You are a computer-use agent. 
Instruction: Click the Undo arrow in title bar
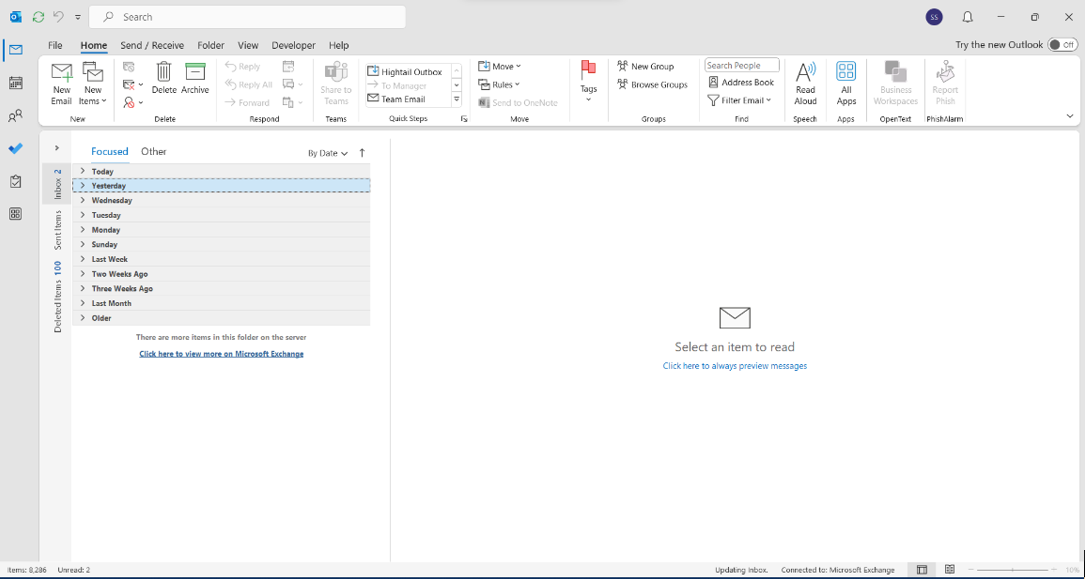59,17
